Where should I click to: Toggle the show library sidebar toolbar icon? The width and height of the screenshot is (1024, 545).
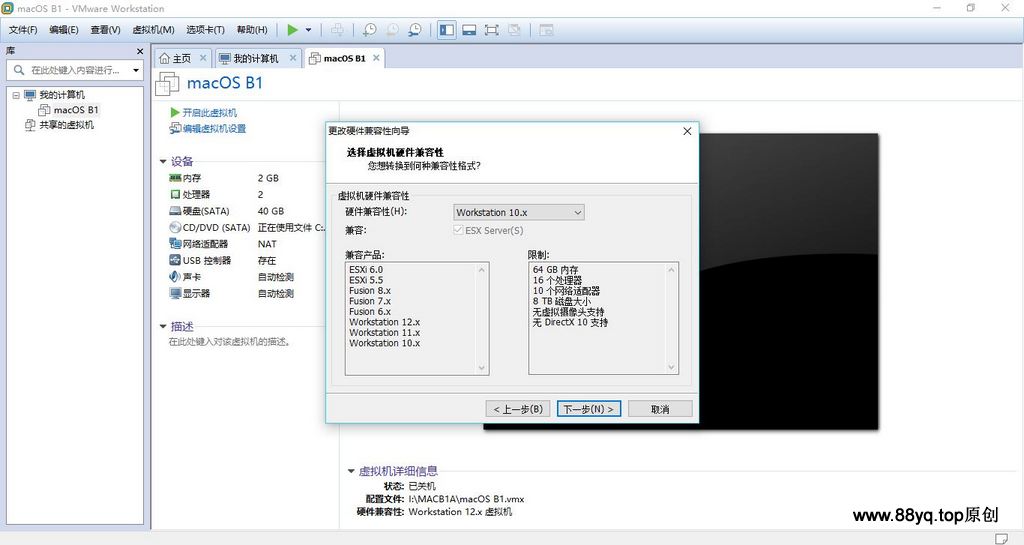tap(447, 29)
